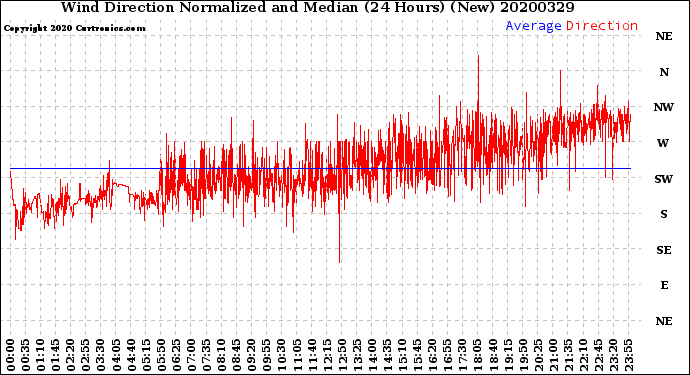The height and width of the screenshot is (375, 690).
Task: Click the '23:55' time axis label
Action: click(628, 355)
